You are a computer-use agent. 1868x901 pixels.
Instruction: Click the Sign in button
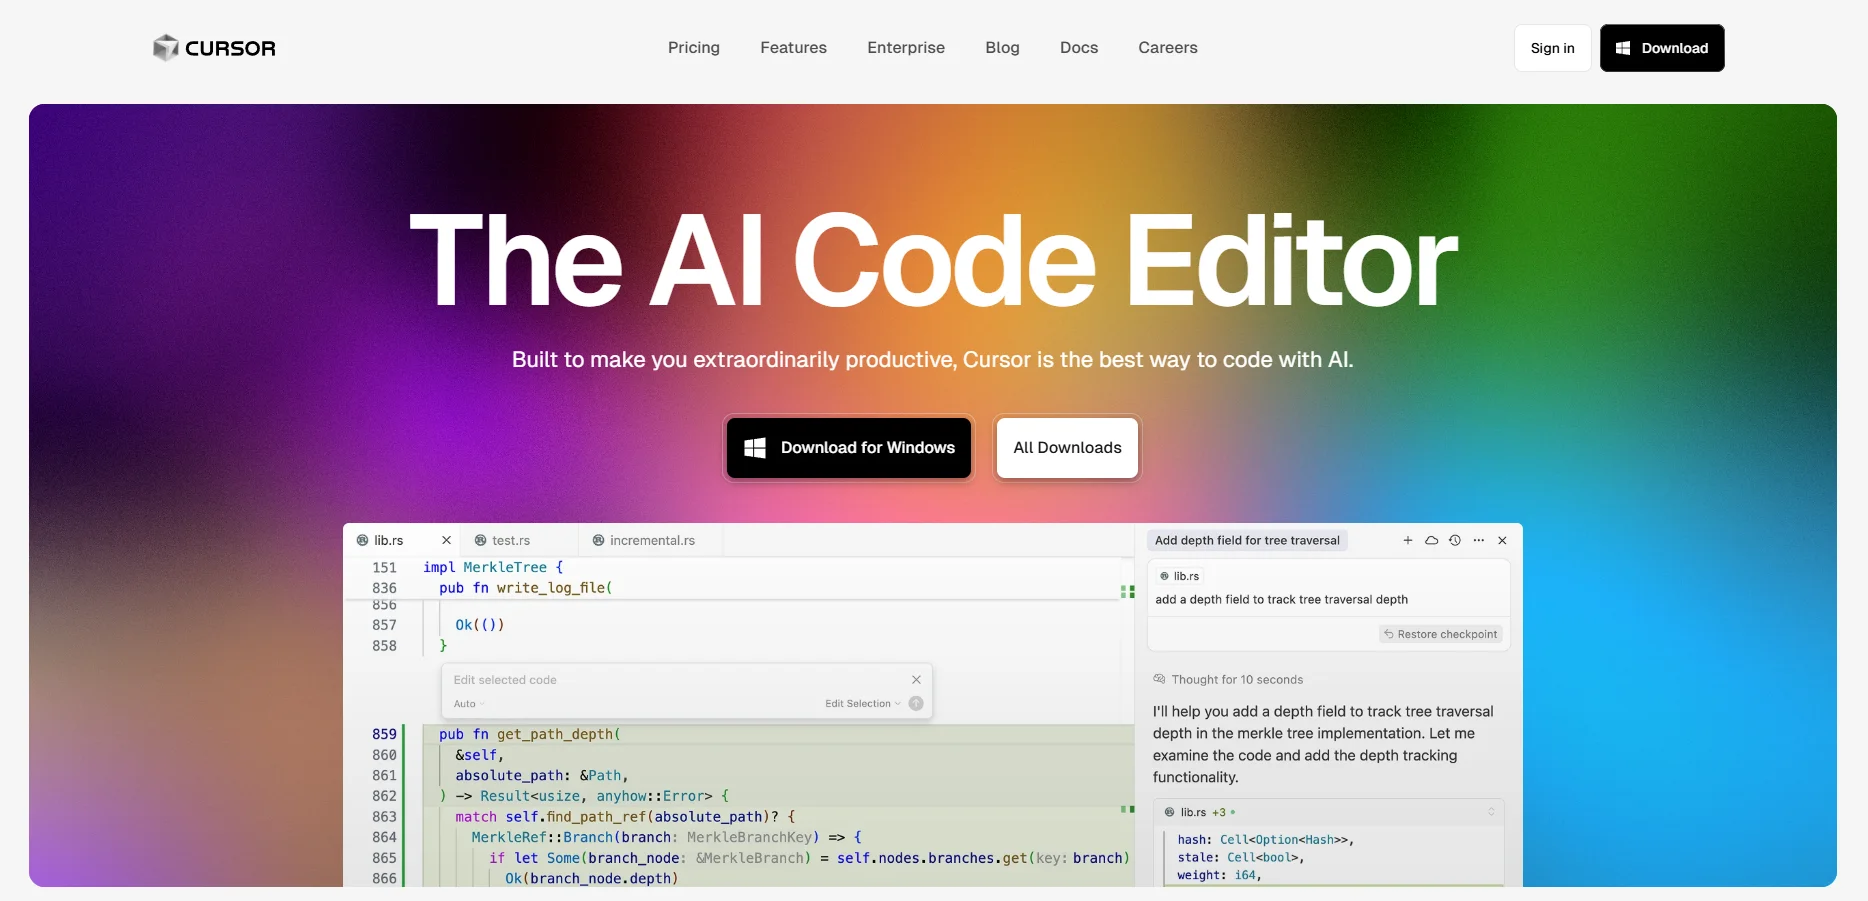1552,48
